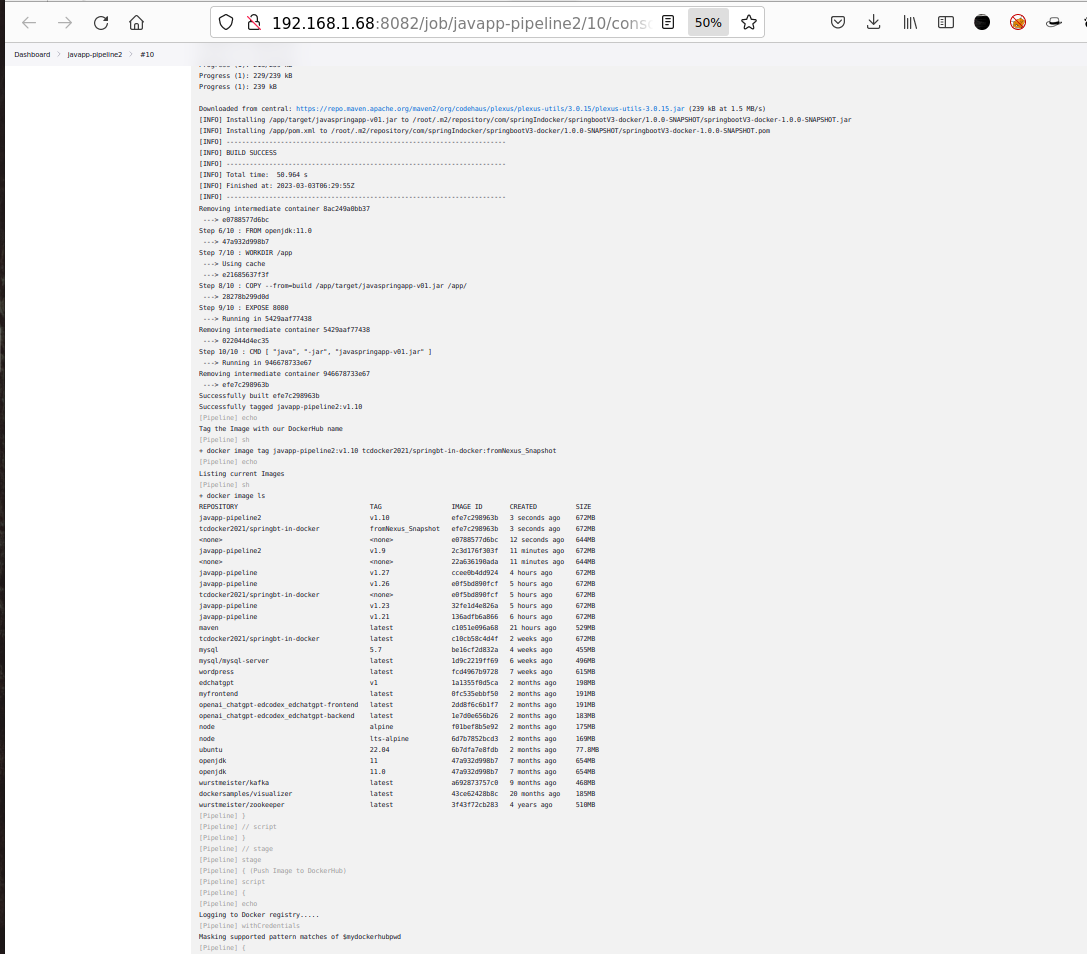Click 'Successfully built efe7c298963b' line

pos(259,396)
